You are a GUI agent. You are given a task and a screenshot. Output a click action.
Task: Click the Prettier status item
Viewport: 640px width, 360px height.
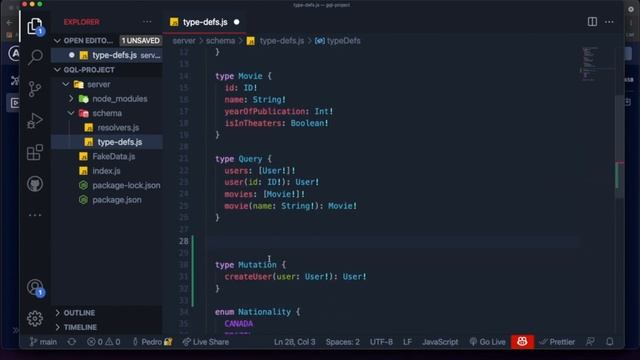coord(557,342)
